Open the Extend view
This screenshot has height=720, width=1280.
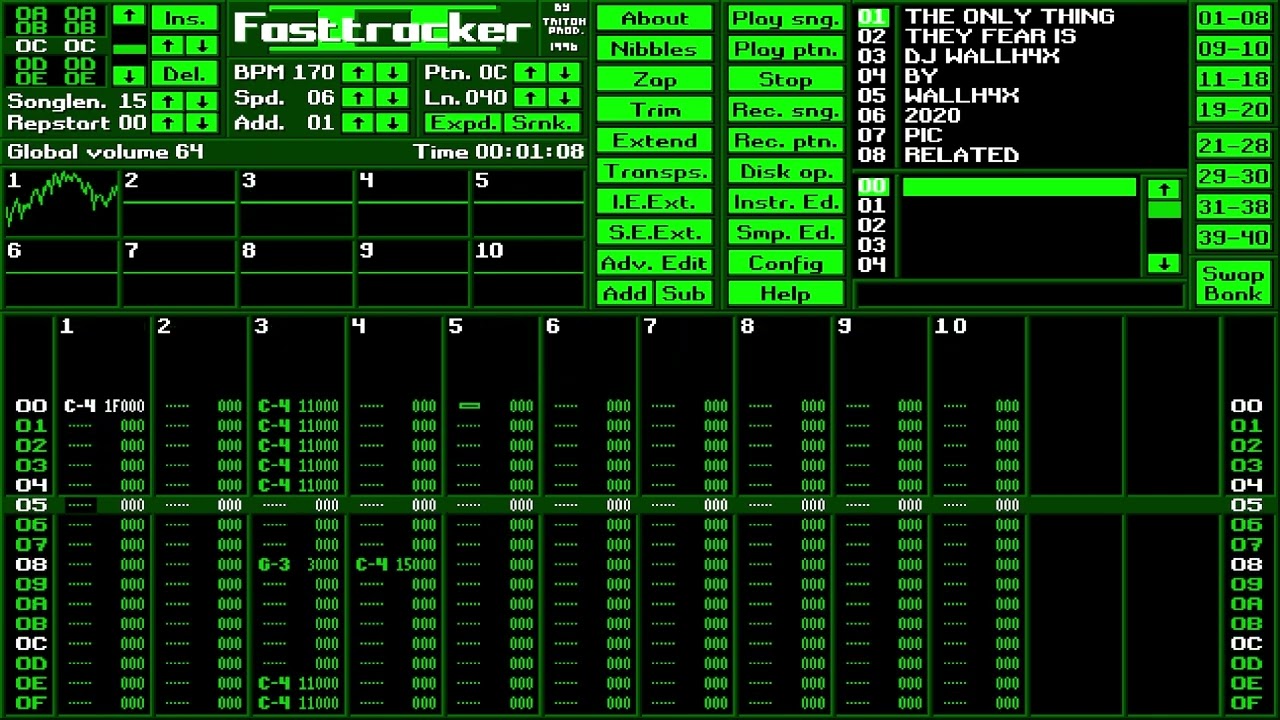[x=654, y=141]
